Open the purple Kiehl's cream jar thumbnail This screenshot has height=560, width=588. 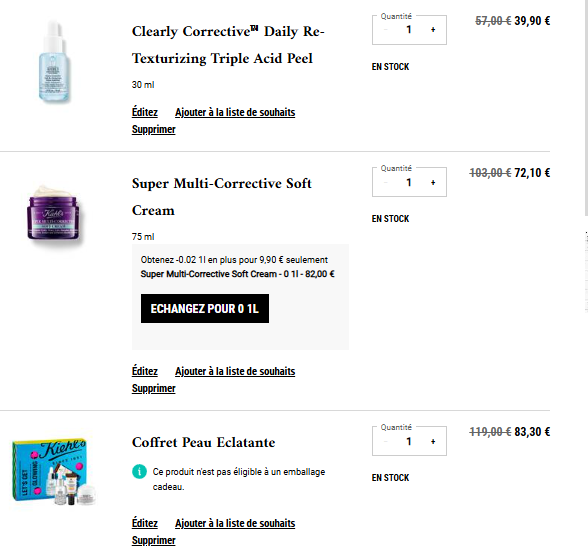point(54,213)
